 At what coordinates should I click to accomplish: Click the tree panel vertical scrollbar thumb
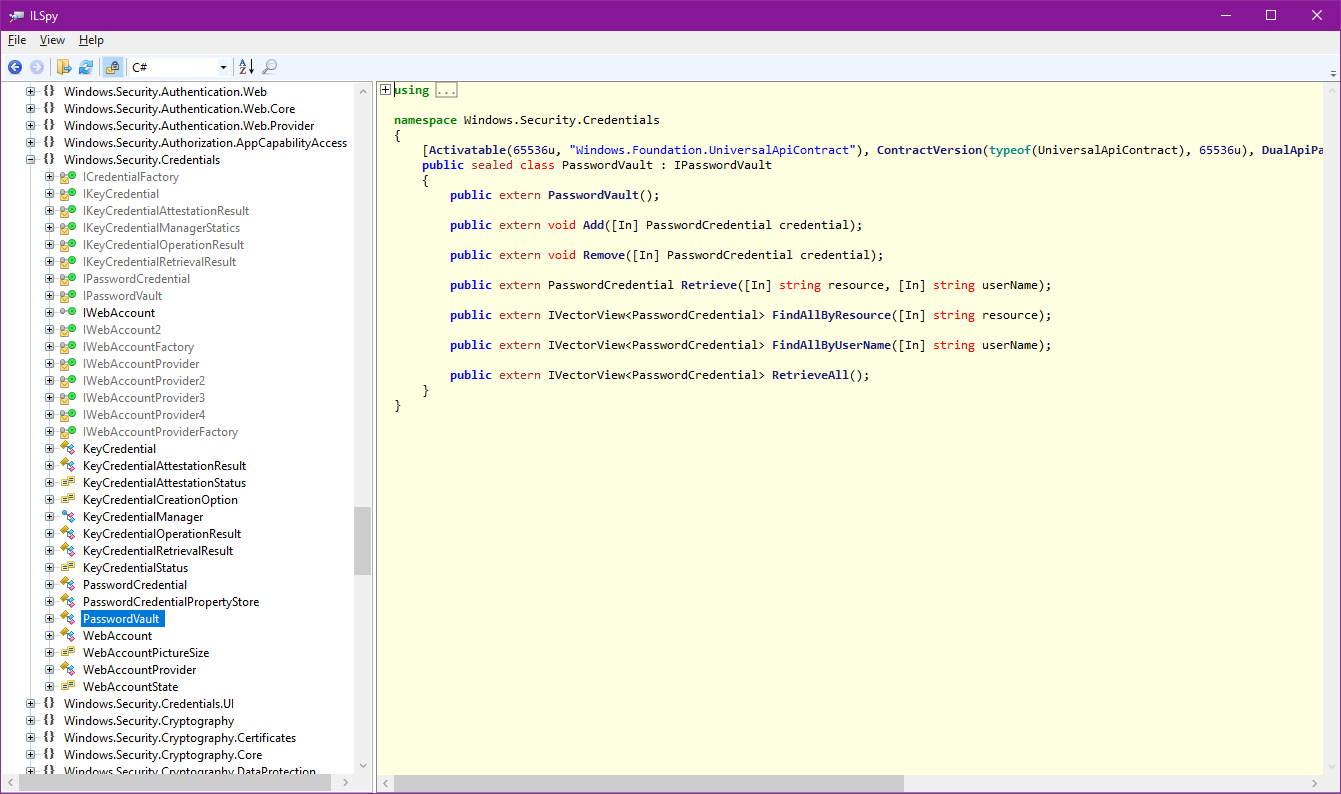(x=362, y=540)
